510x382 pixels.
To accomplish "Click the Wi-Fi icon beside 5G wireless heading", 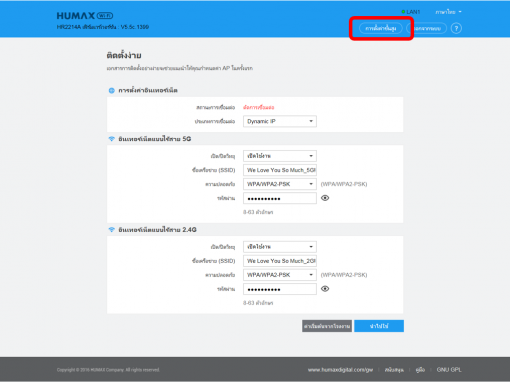I will (x=112, y=139).
